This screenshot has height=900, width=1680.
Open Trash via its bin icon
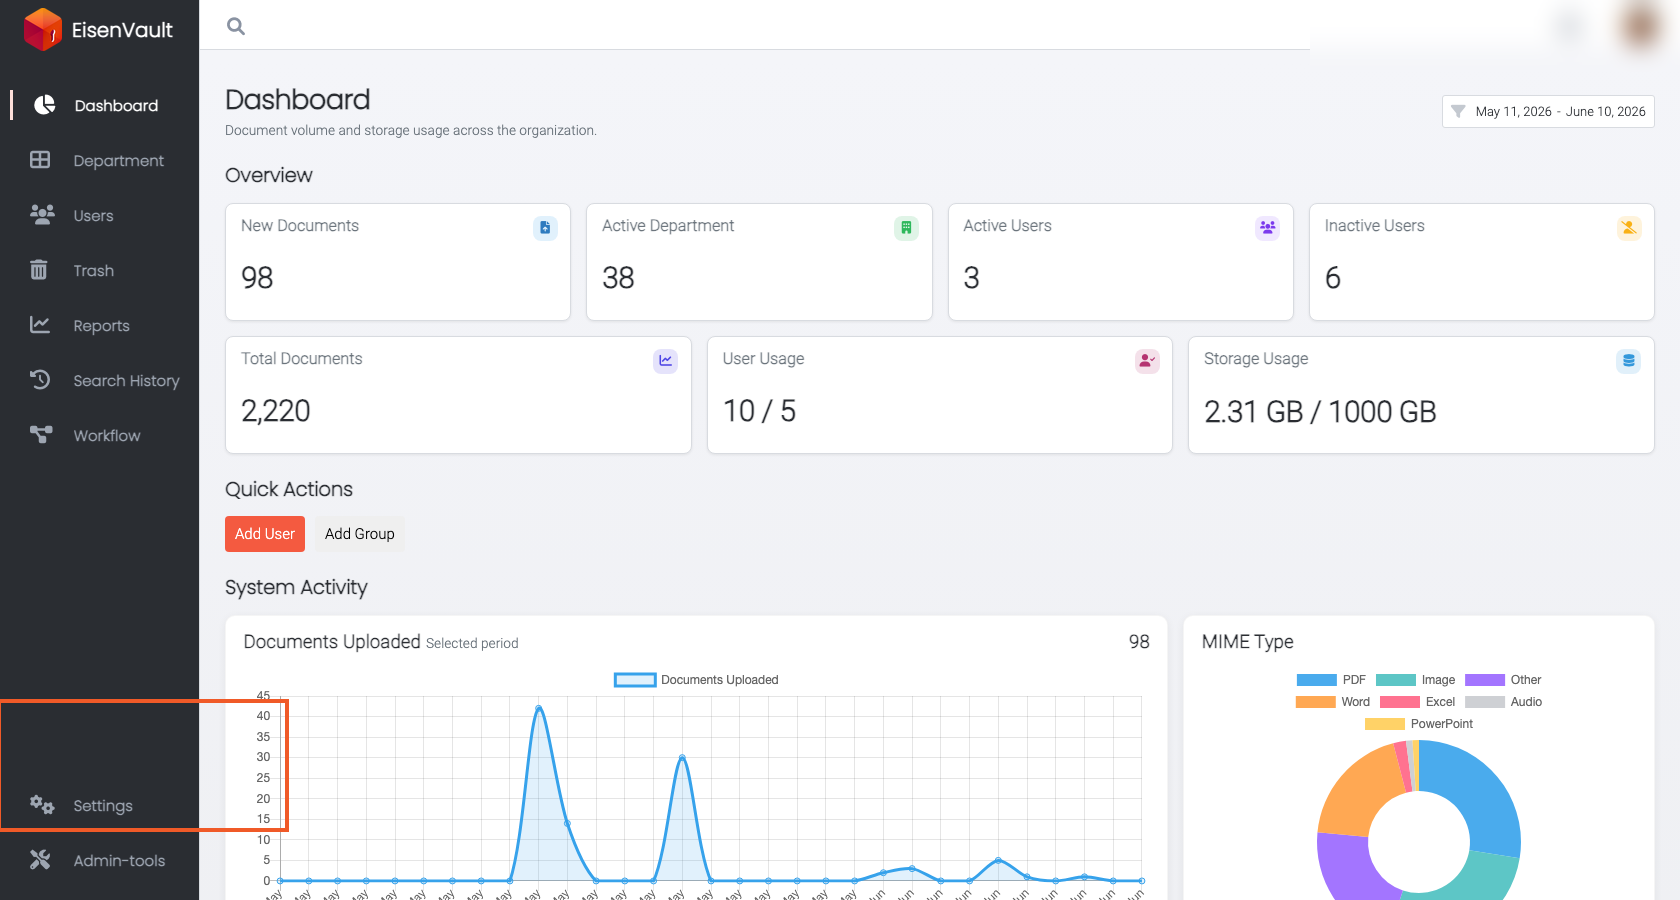pyautogui.click(x=39, y=270)
